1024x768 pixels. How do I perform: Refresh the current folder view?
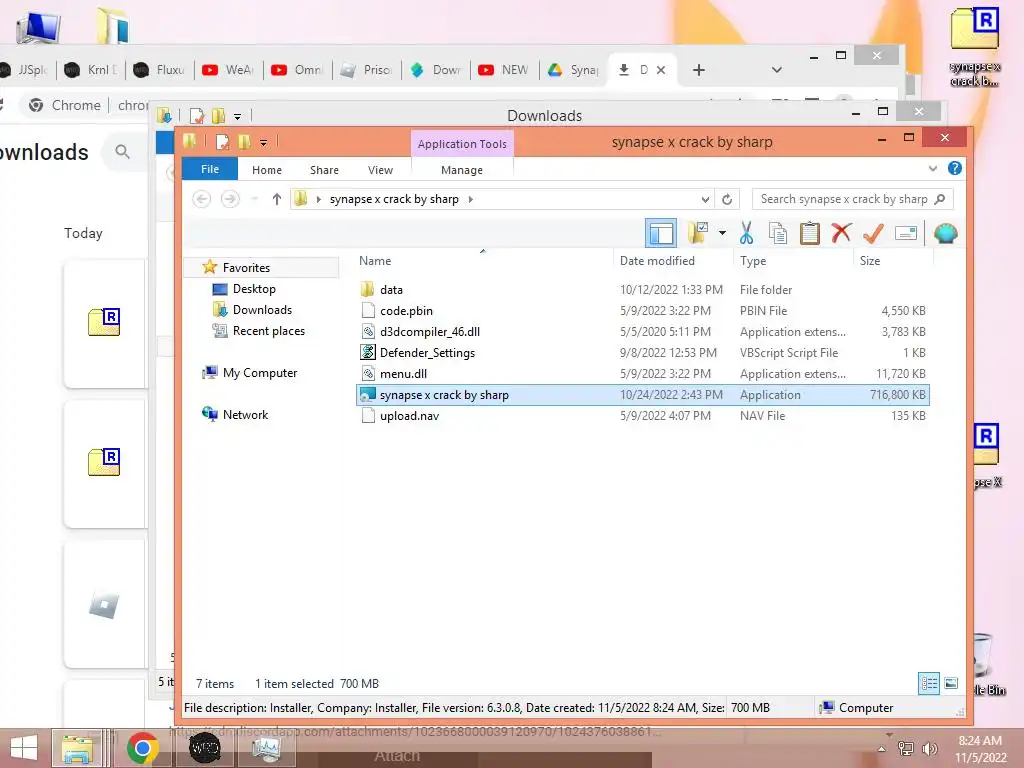click(x=727, y=199)
